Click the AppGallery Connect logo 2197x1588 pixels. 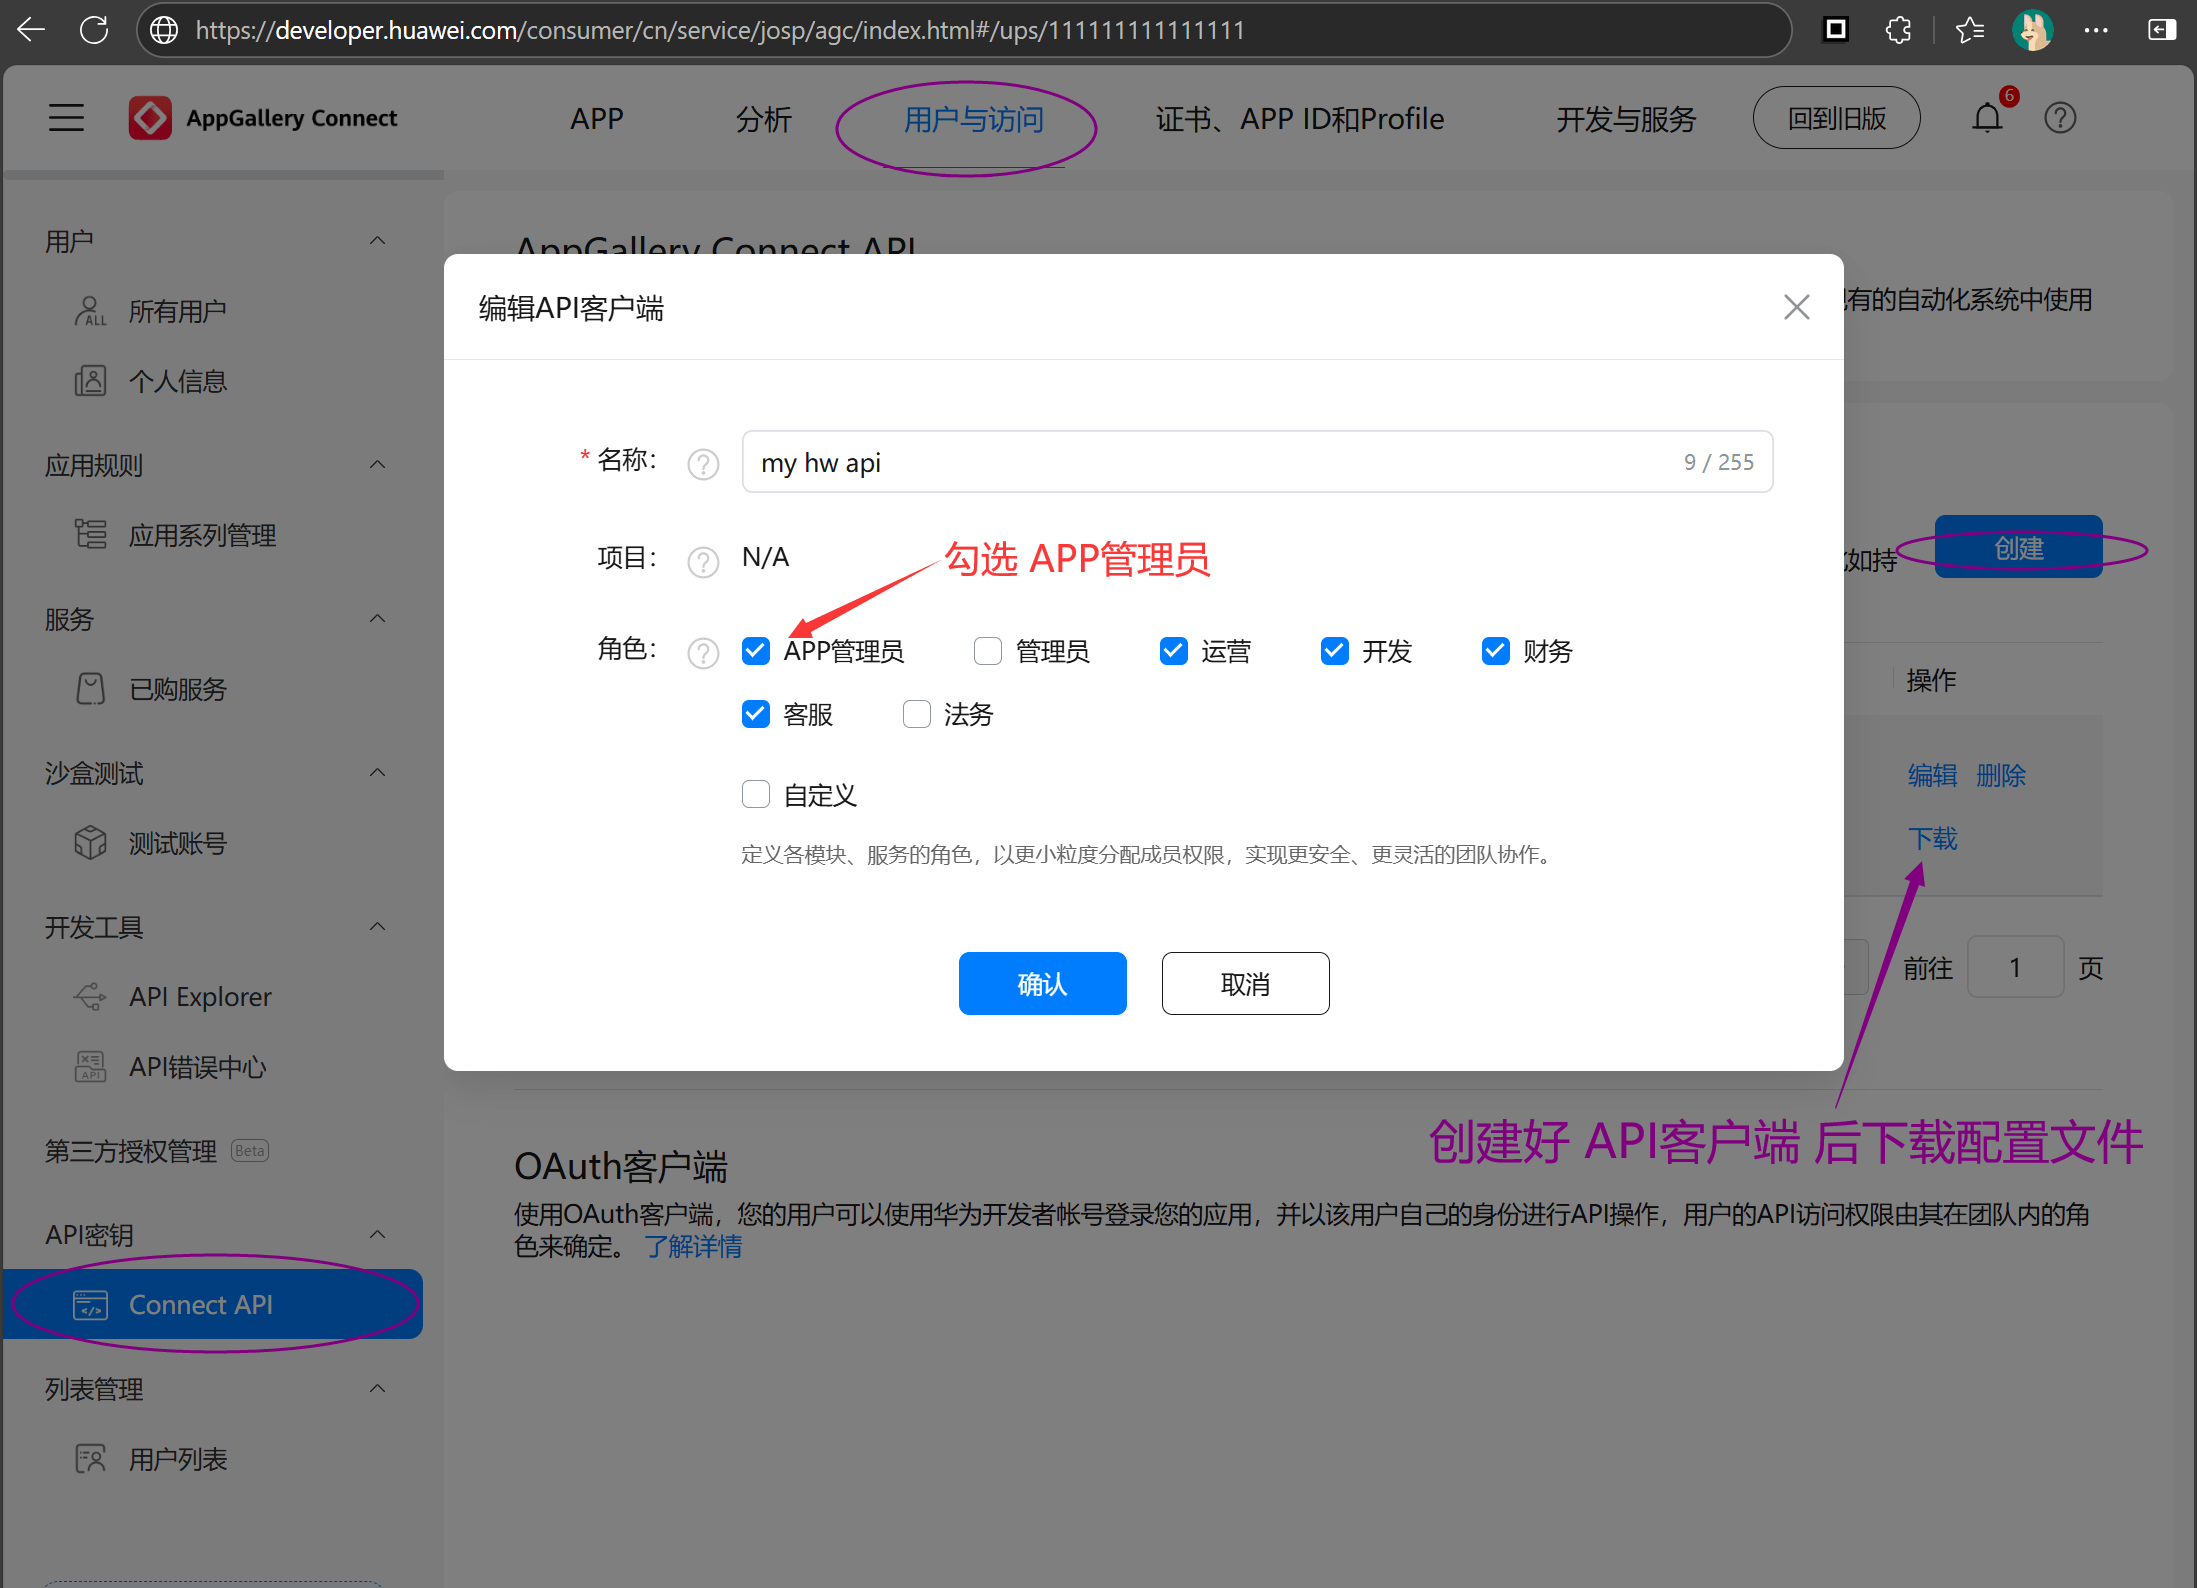click(150, 118)
